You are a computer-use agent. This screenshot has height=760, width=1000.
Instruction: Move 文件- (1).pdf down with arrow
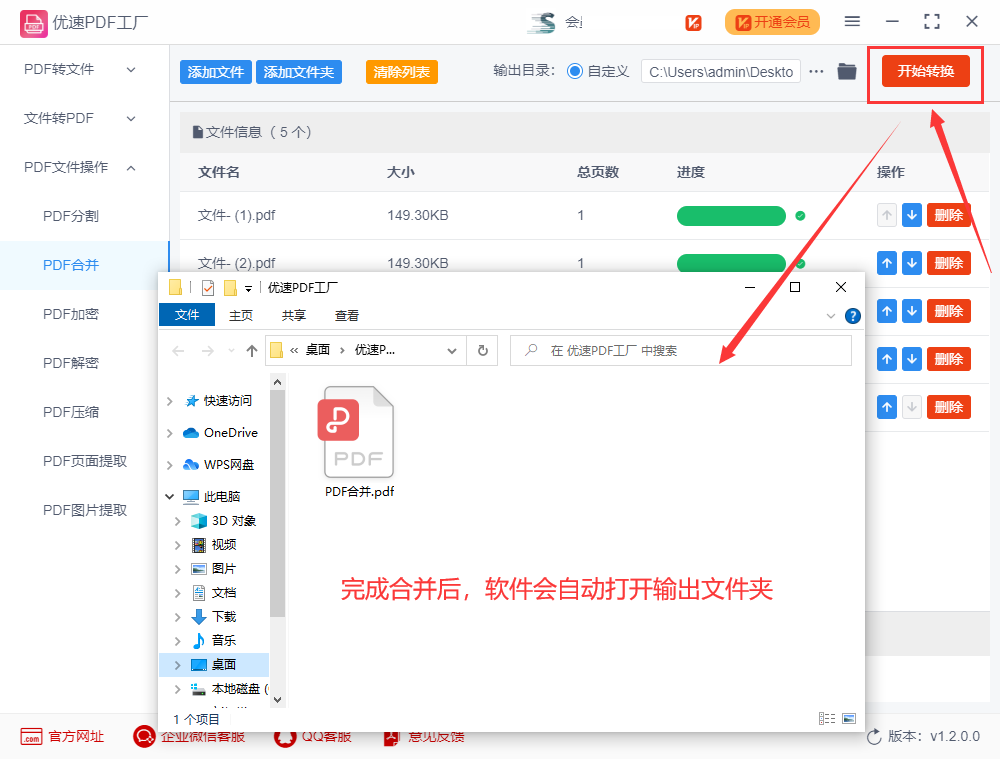click(x=912, y=216)
